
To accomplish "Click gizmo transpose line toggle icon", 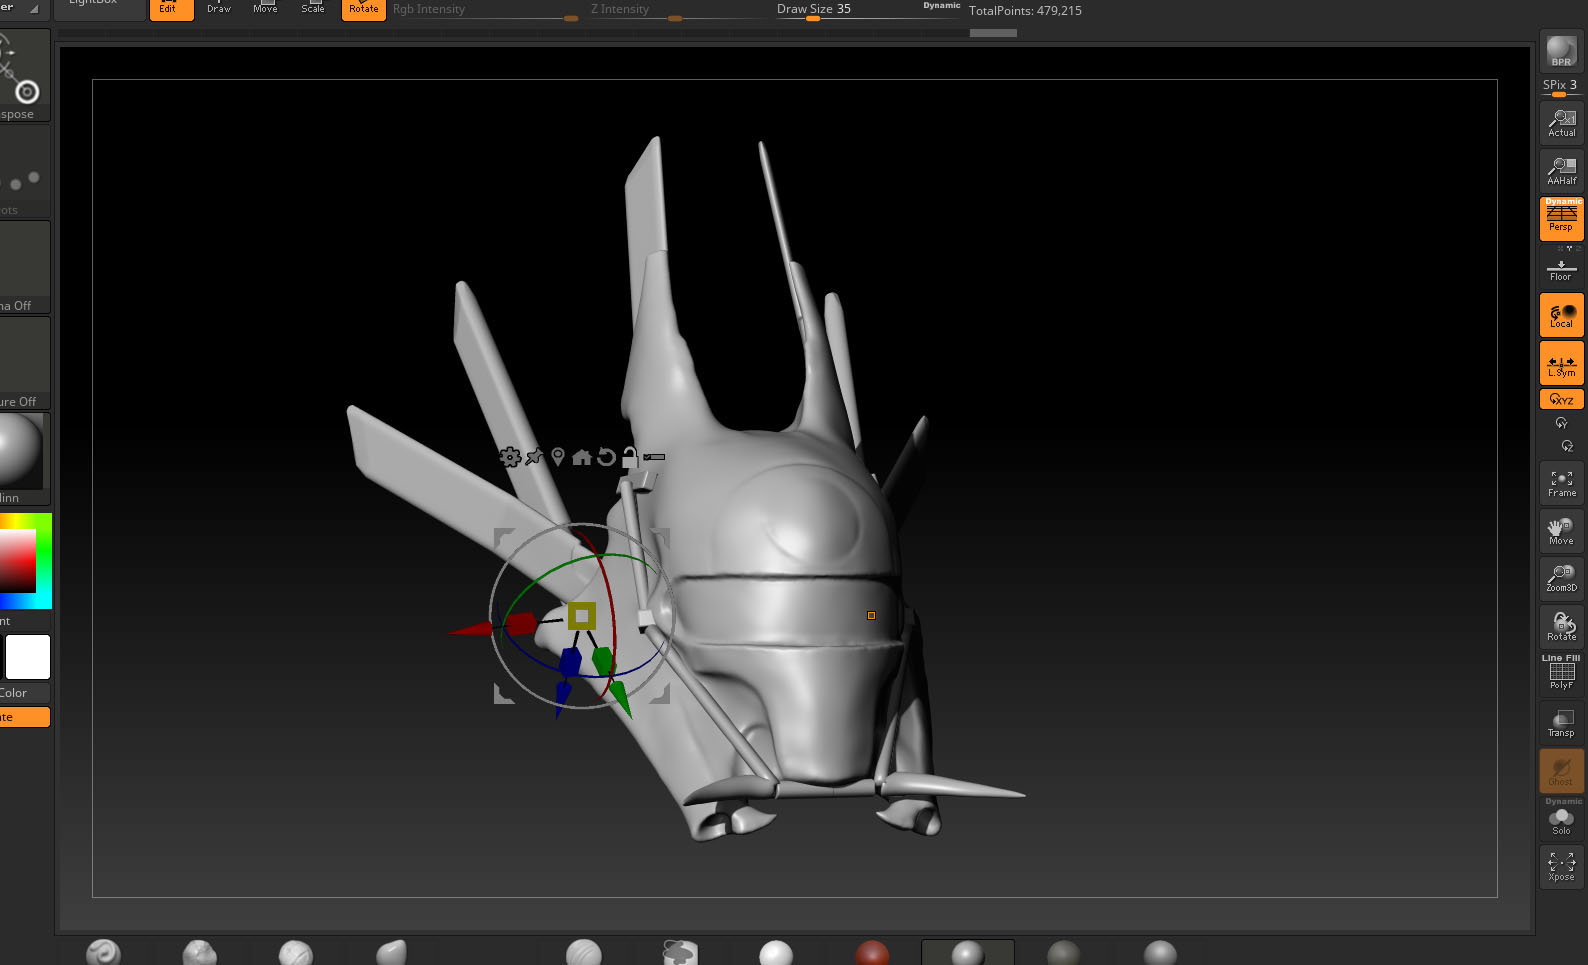I will click(654, 457).
